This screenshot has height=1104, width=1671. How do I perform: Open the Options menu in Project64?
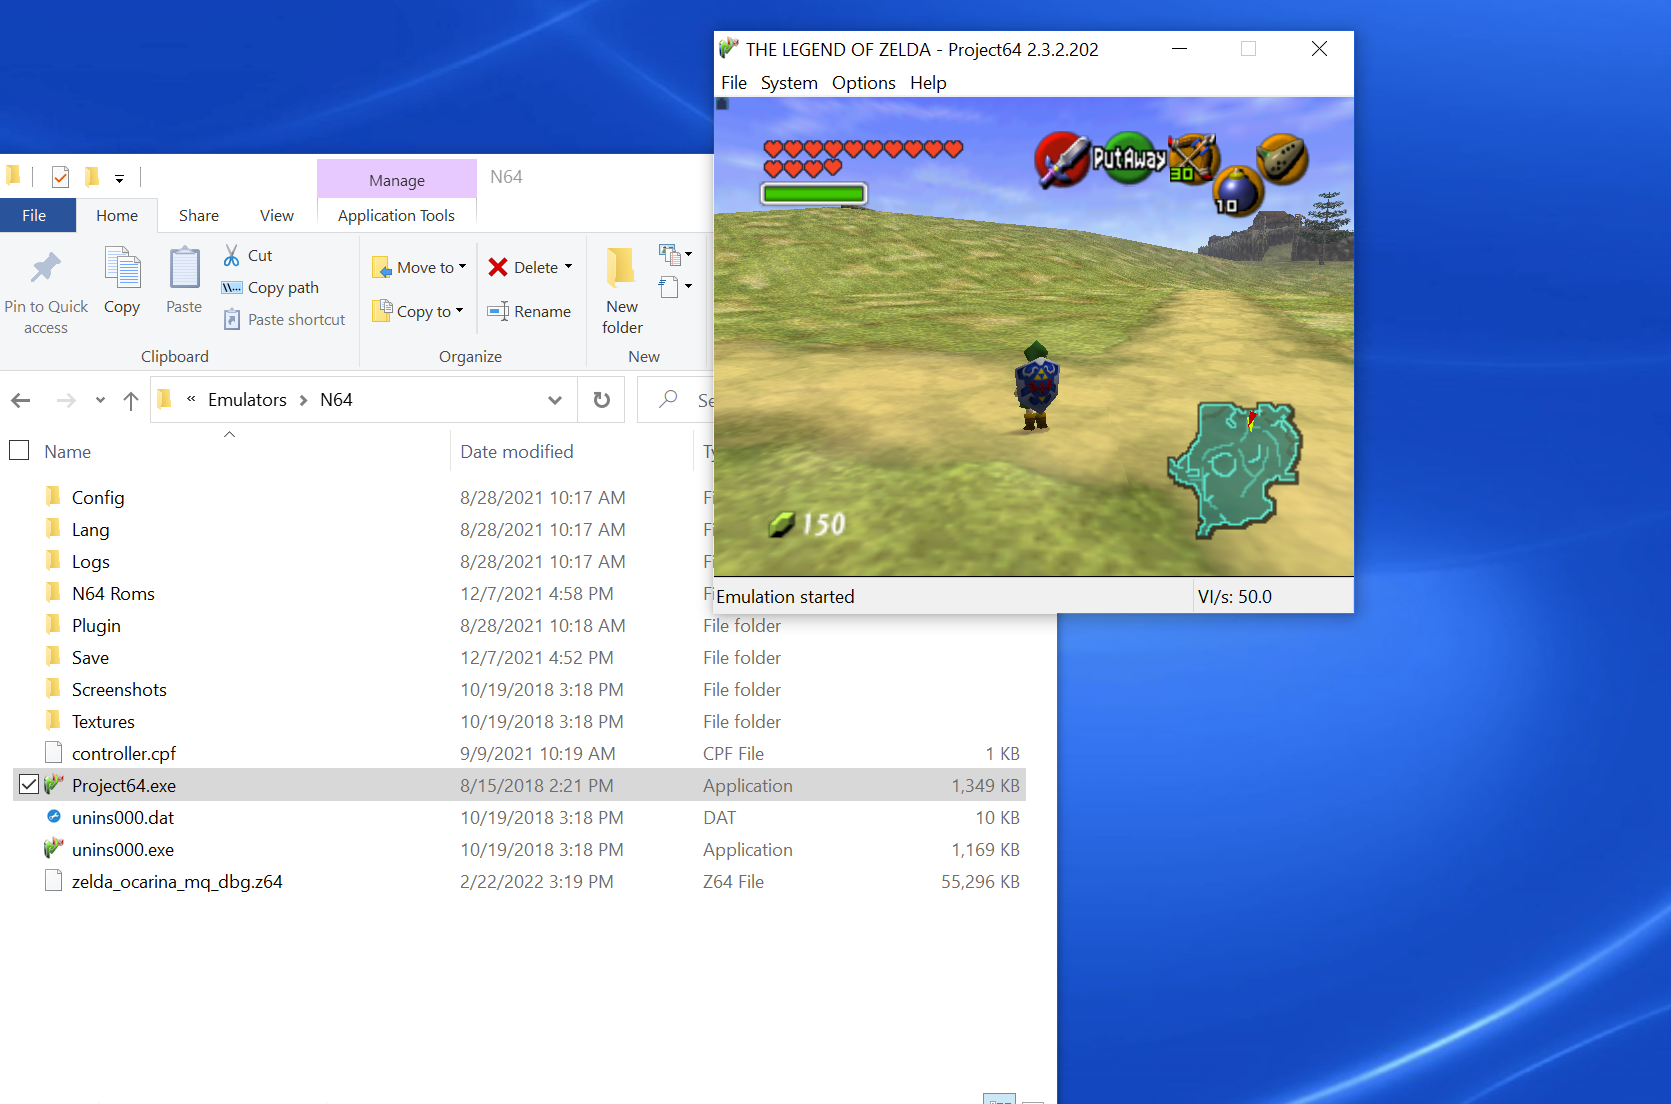(x=864, y=82)
